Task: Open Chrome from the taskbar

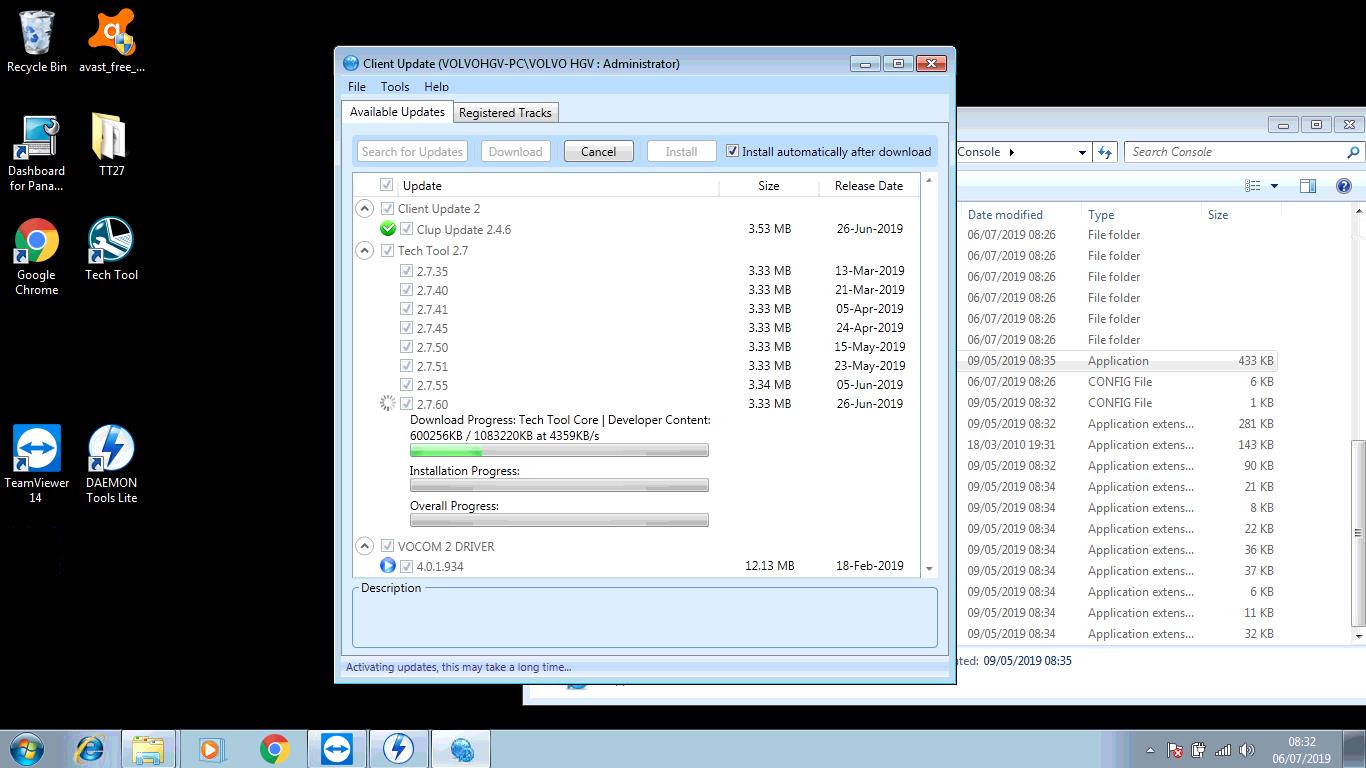Action: point(274,749)
